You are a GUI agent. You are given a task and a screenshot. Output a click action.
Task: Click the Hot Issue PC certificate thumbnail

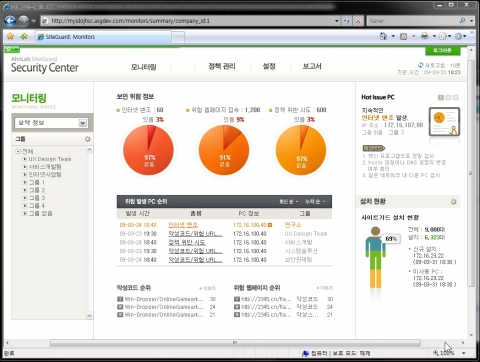(444, 122)
